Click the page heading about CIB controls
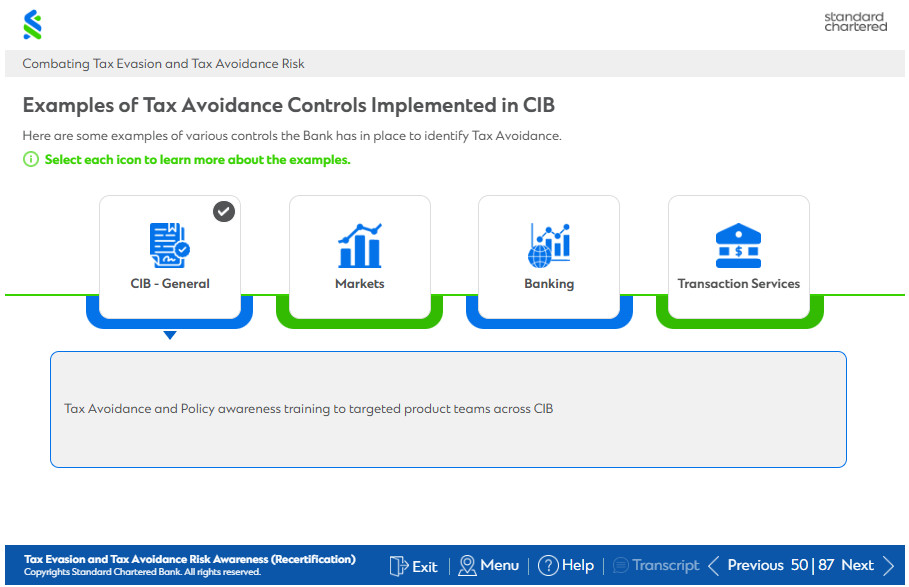The width and height of the screenshot is (909, 587). [289, 105]
